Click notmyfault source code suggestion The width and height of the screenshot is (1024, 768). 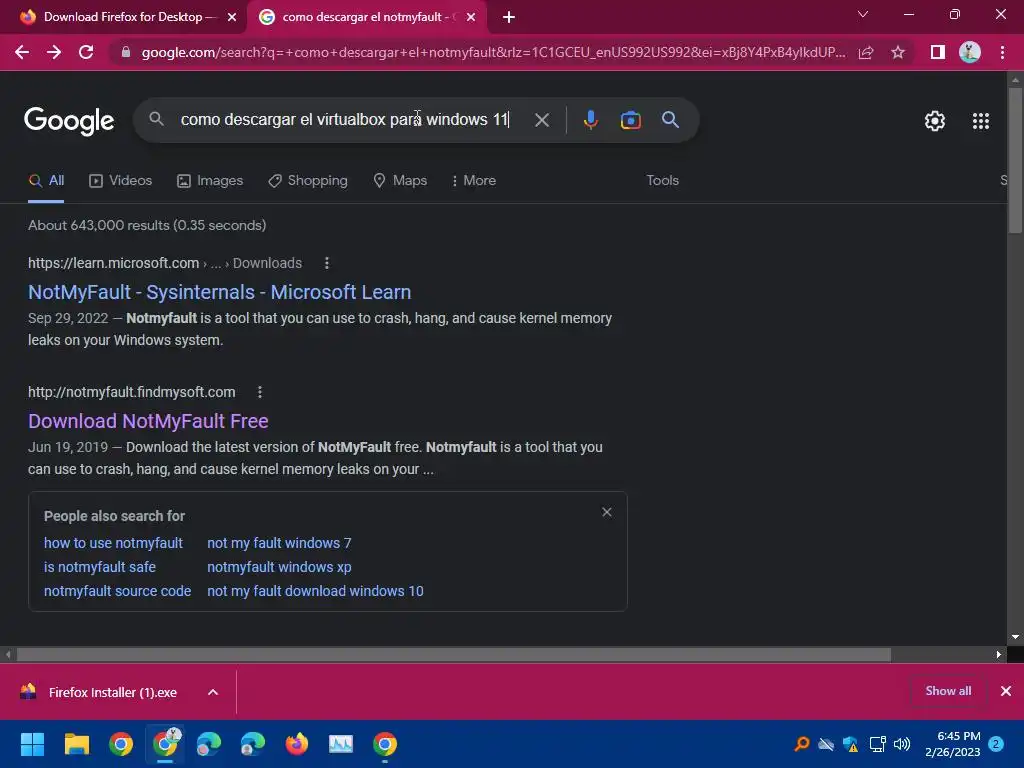[118, 591]
